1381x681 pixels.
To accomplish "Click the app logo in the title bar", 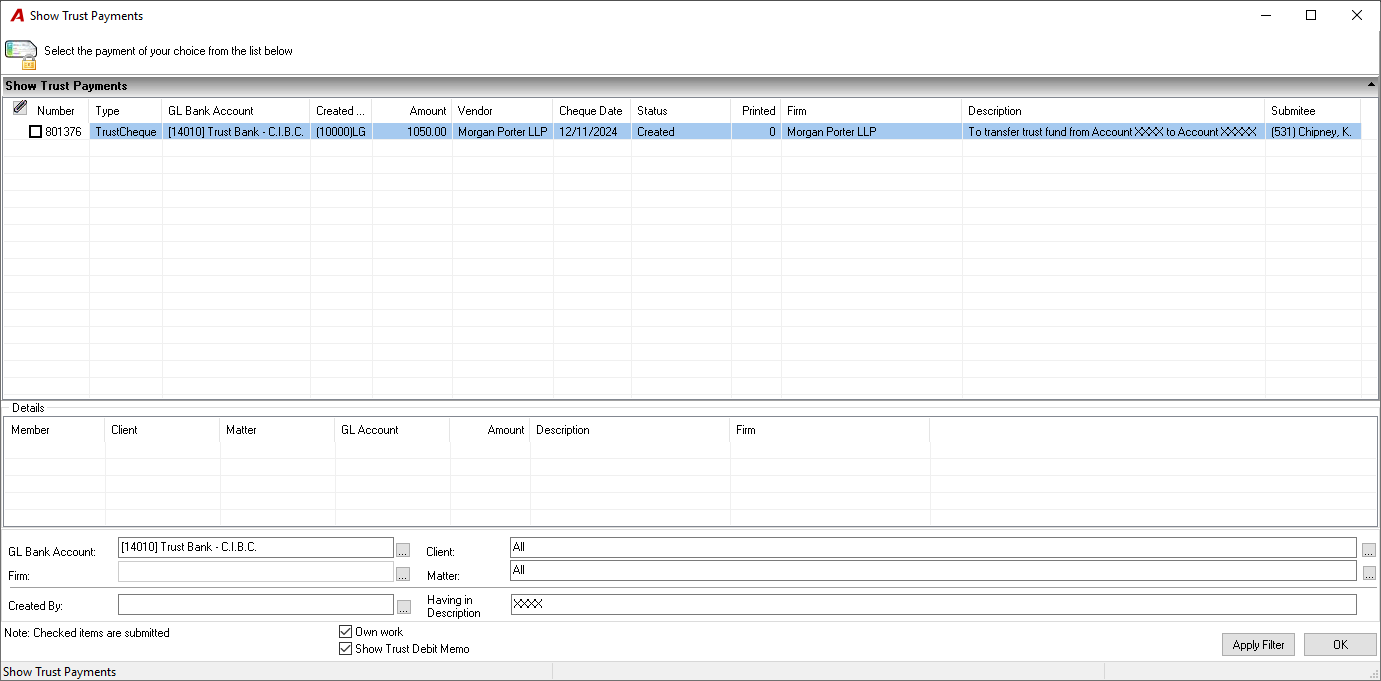I will pos(16,16).
